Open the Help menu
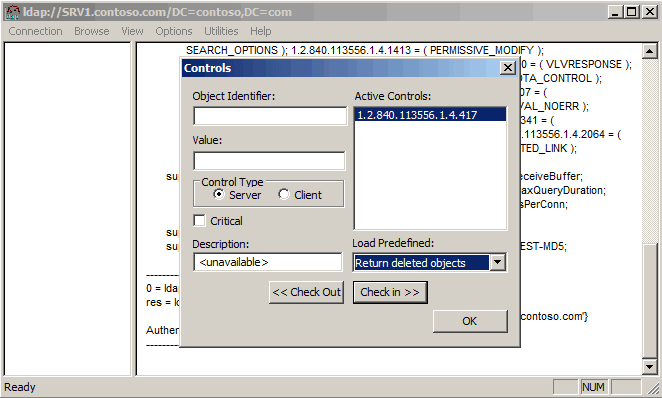This screenshot has height=398, width=662. [x=260, y=31]
